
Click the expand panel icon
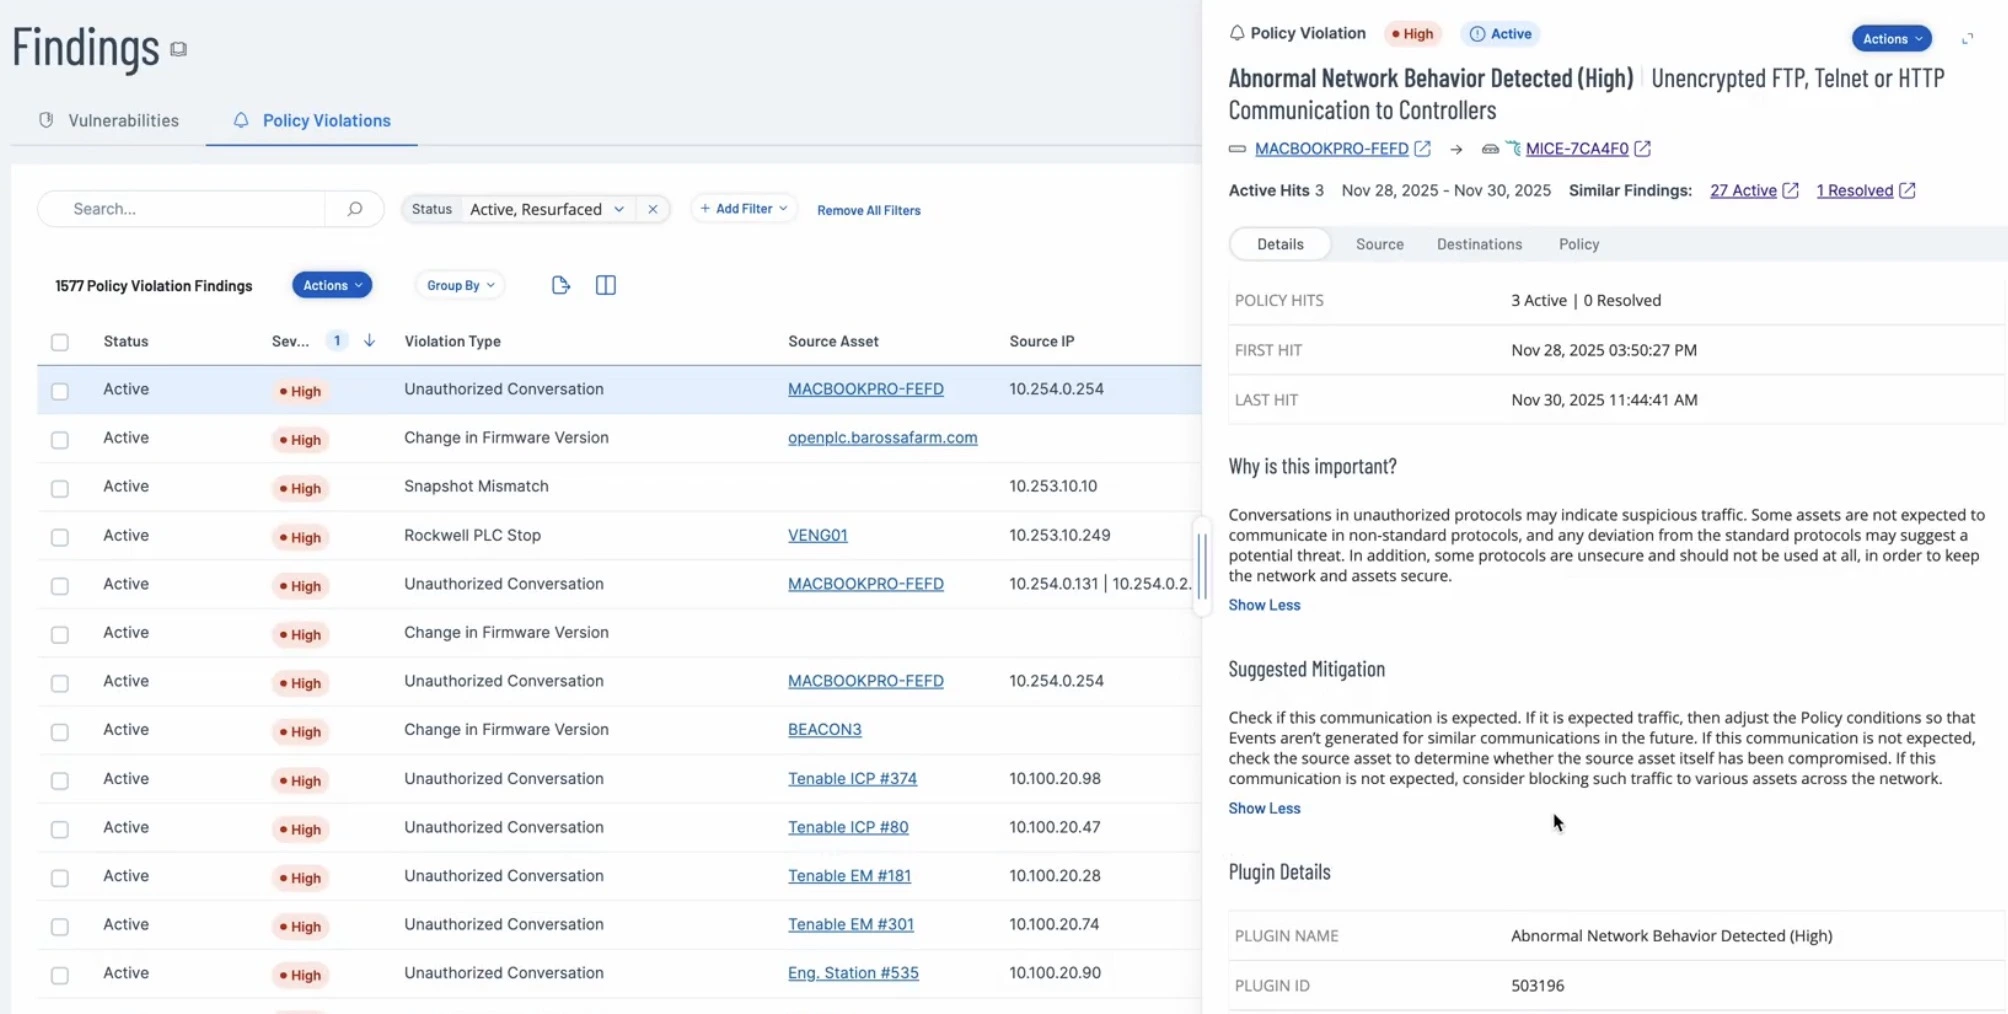(x=1967, y=39)
